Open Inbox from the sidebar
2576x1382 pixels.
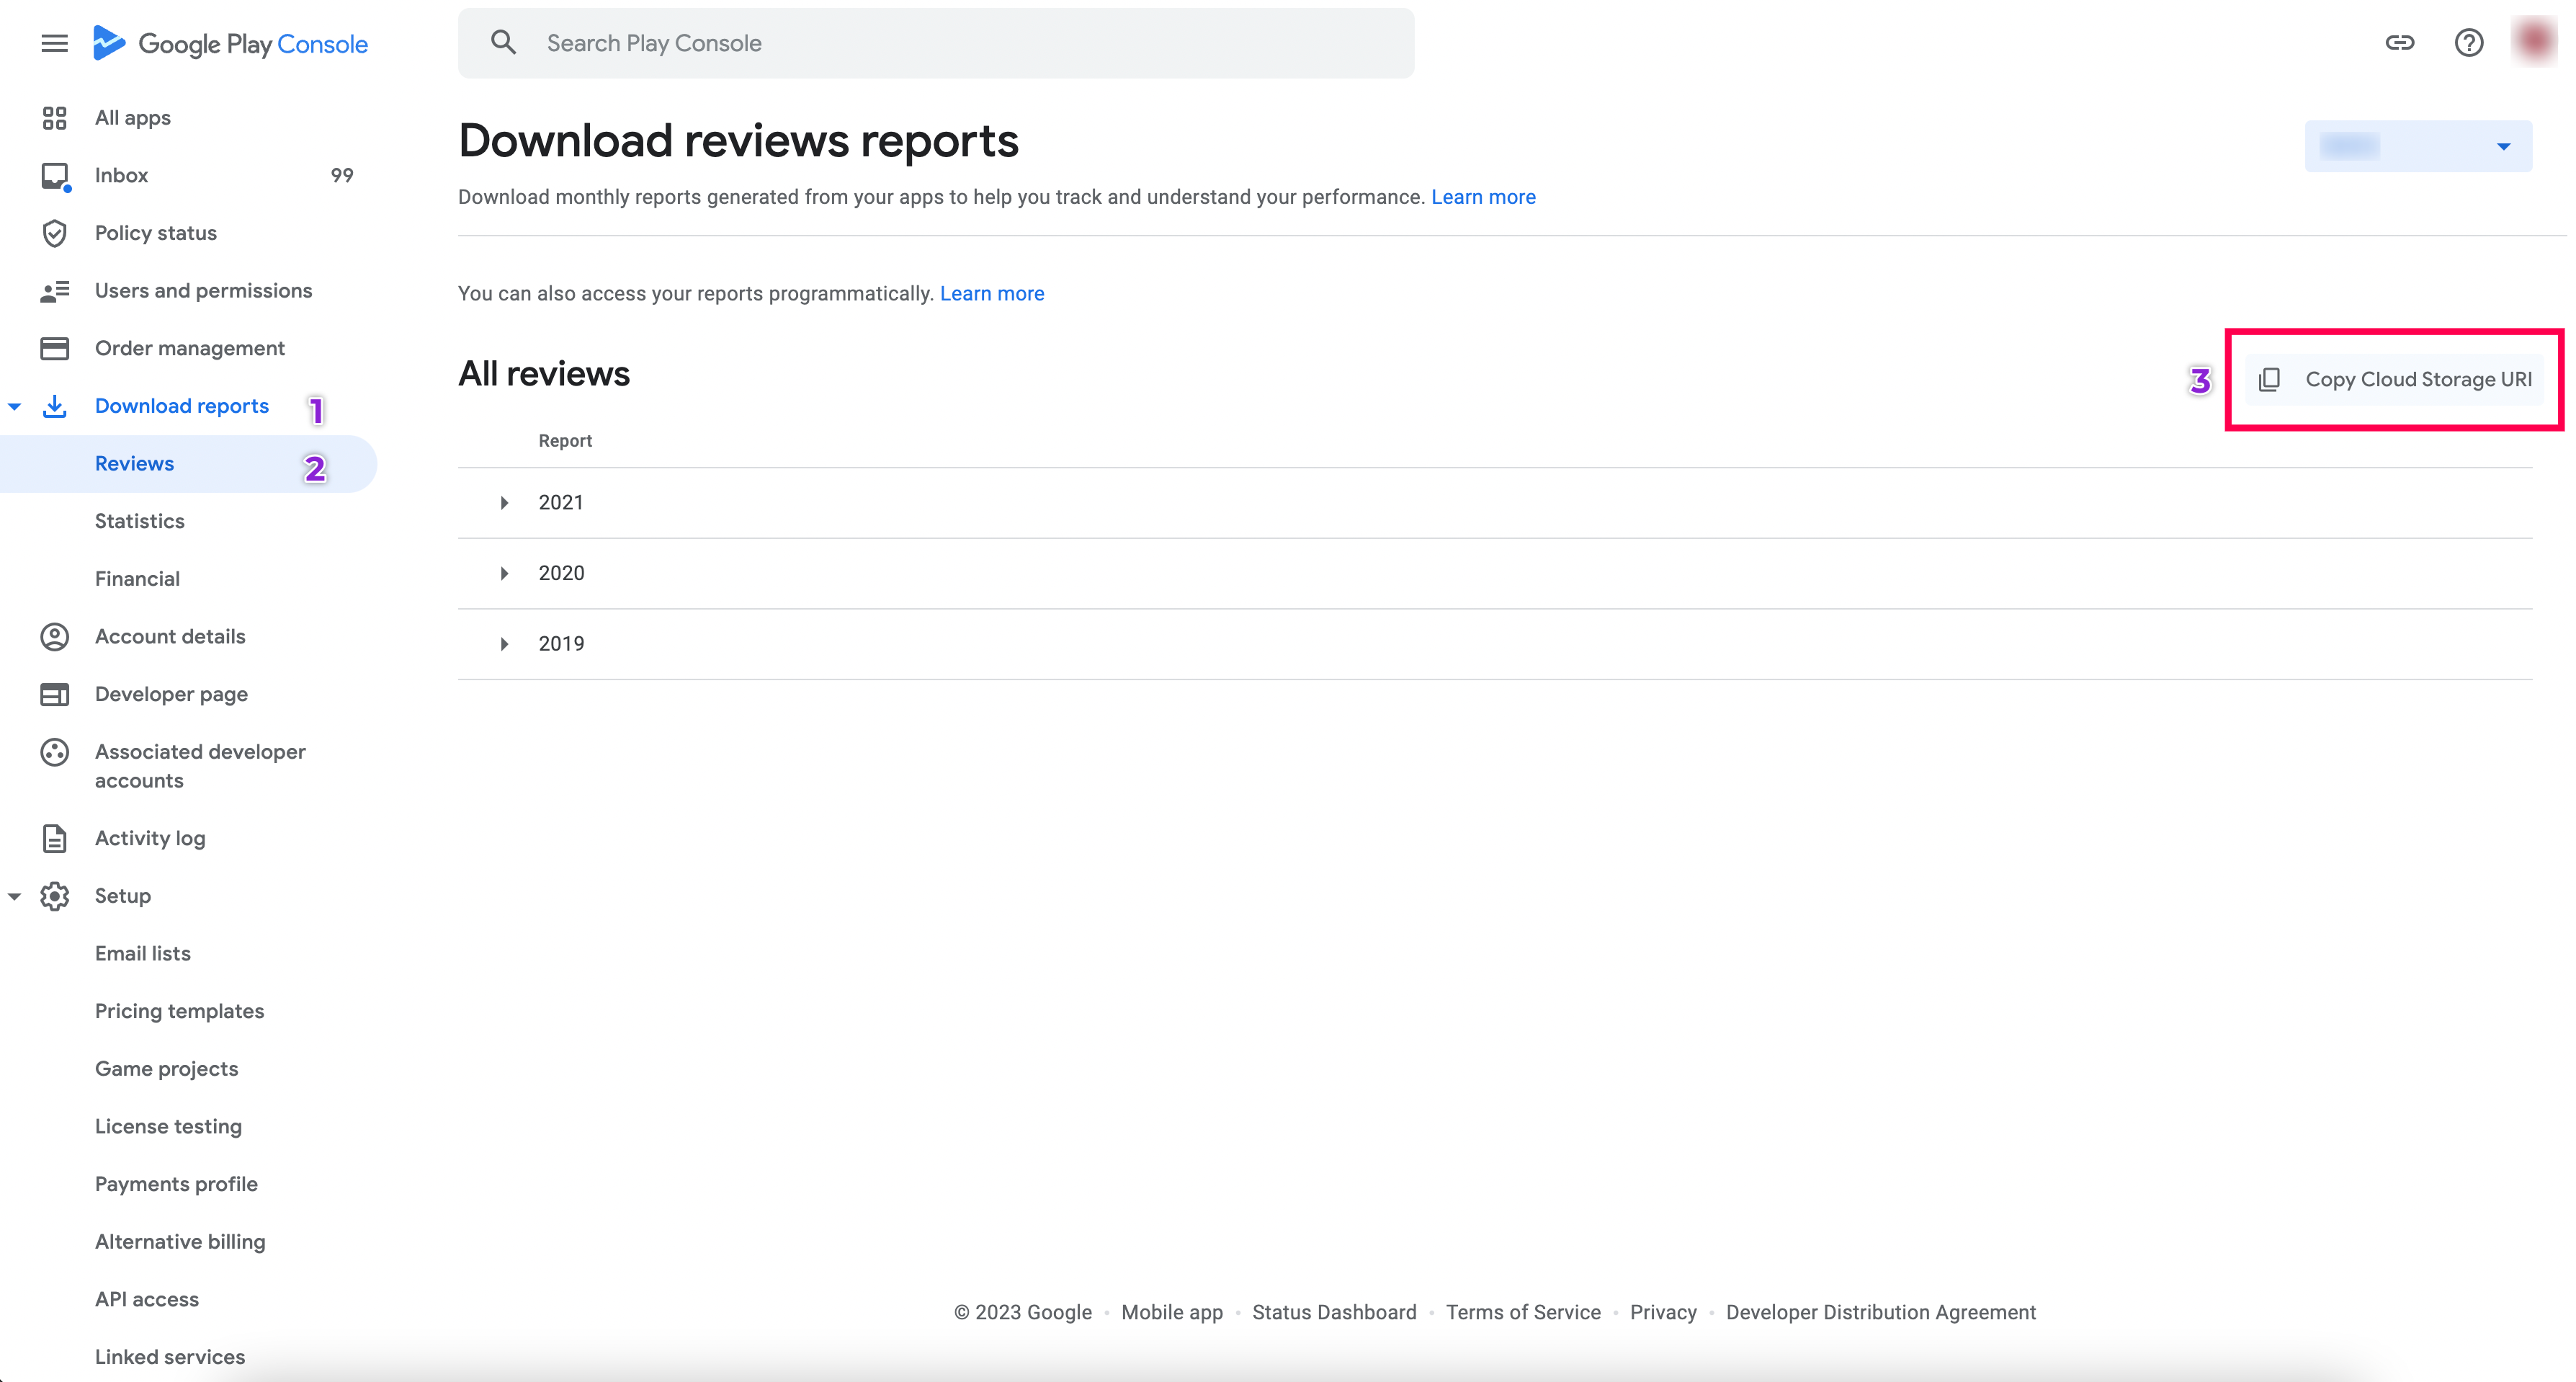[x=121, y=175]
